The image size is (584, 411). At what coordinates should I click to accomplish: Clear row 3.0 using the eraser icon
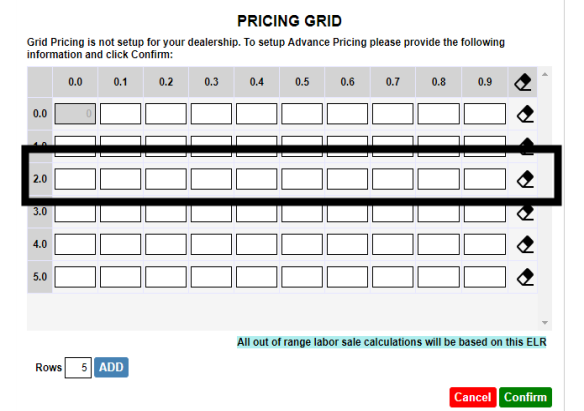(x=525, y=213)
